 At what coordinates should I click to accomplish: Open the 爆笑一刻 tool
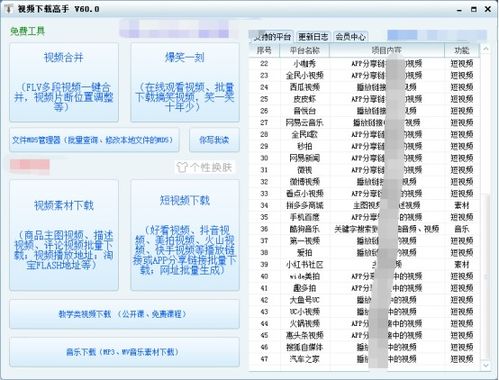(x=185, y=82)
